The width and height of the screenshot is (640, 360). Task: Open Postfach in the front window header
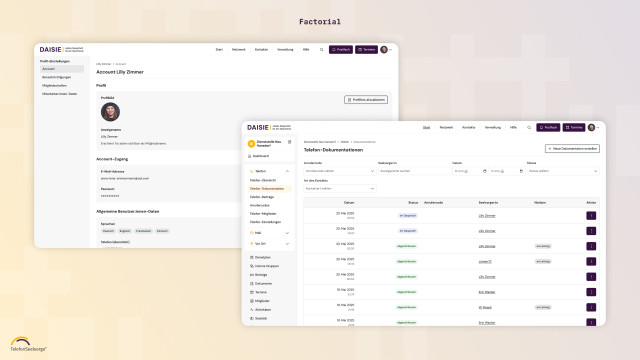coord(548,128)
